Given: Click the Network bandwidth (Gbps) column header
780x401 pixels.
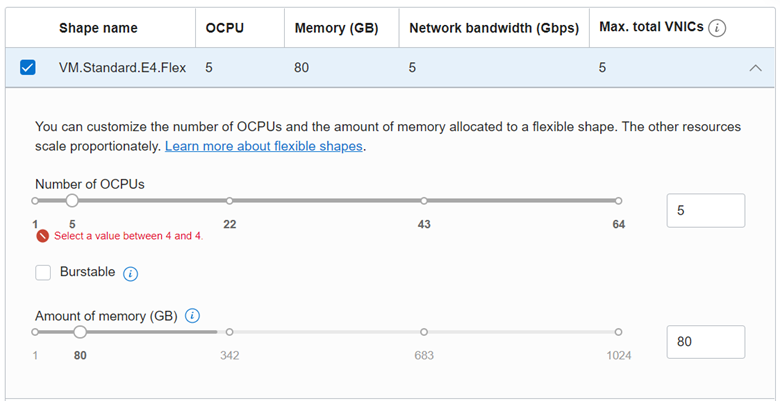Looking at the screenshot, I should (494, 28).
